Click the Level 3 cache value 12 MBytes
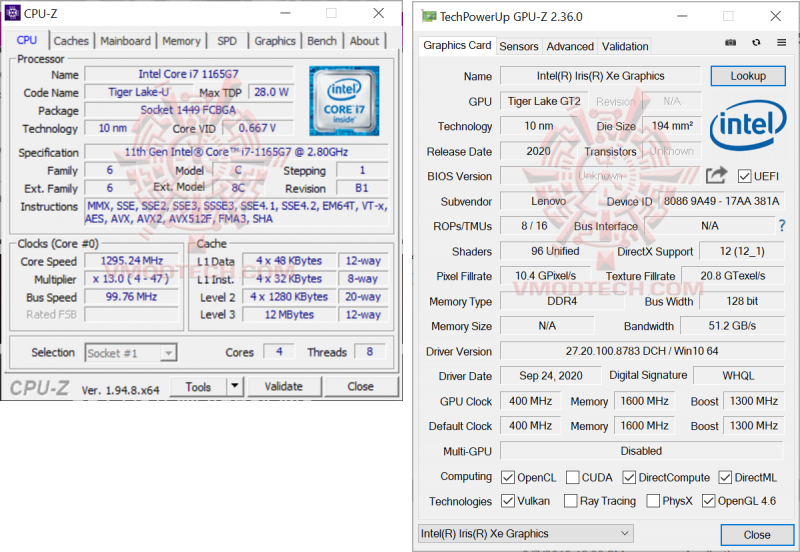 click(289, 315)
